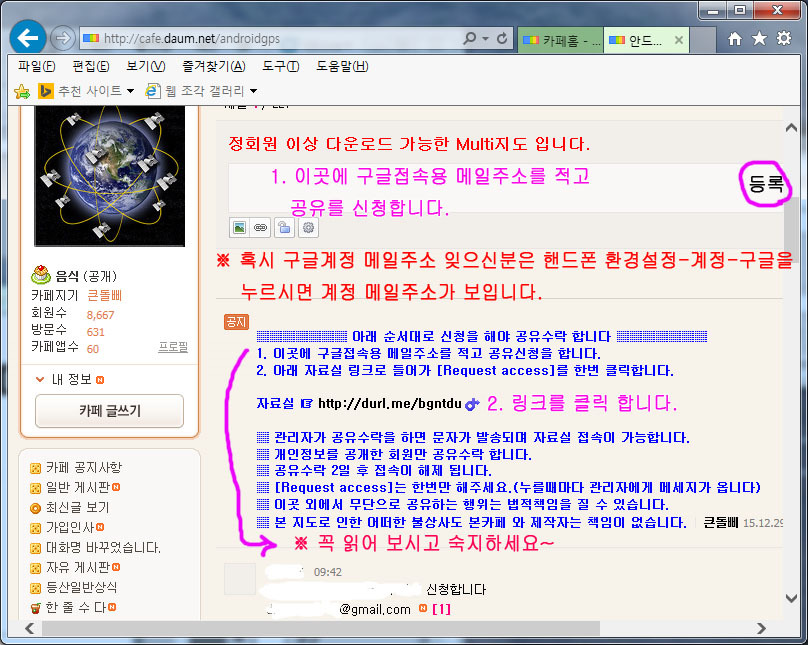Click the http://durl.me/bgntdu link
Image resolution: width=808 pixels, height=645 pixels.
tap(390, 403)
